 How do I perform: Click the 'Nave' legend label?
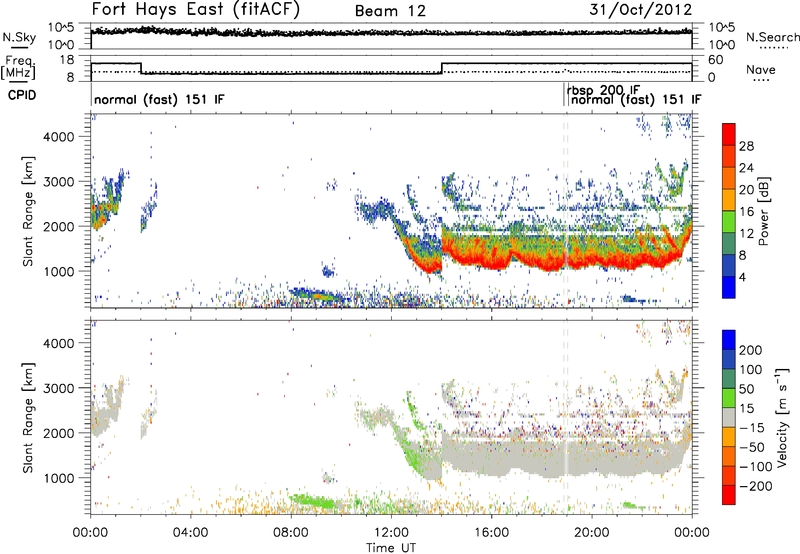pos(761,70)
